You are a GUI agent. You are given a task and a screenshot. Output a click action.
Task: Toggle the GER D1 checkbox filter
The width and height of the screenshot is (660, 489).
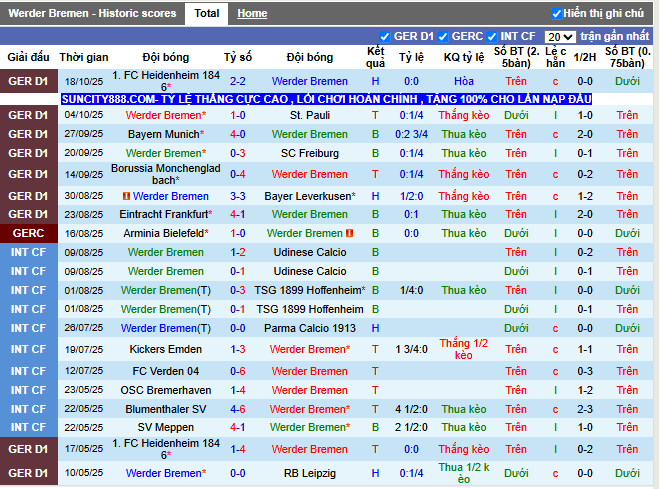[x=386, y=37]
